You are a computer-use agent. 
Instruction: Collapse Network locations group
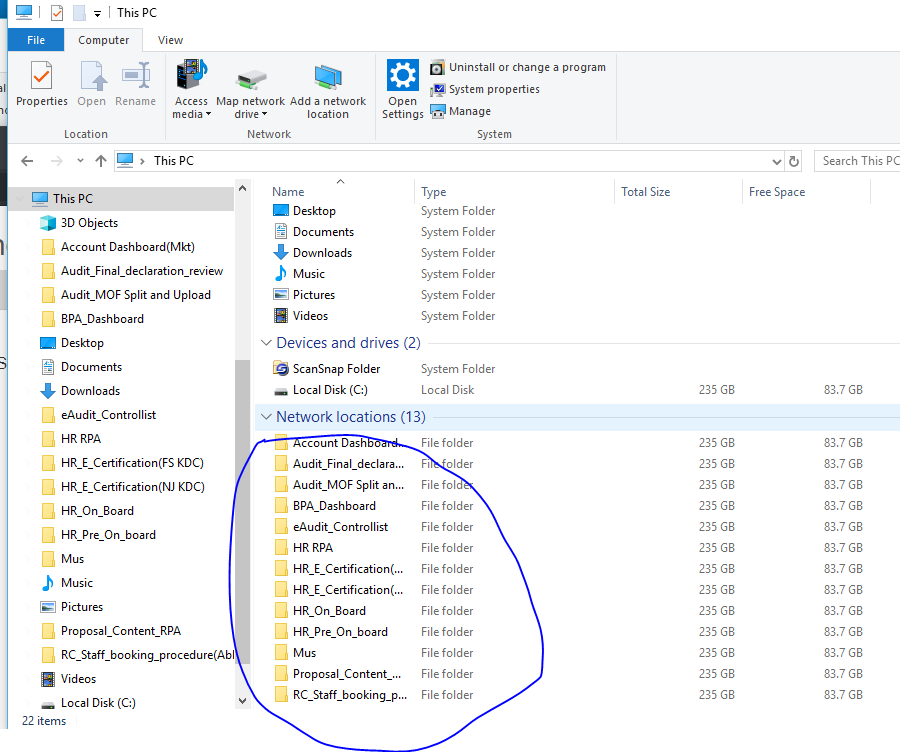(x=266, y=417)
